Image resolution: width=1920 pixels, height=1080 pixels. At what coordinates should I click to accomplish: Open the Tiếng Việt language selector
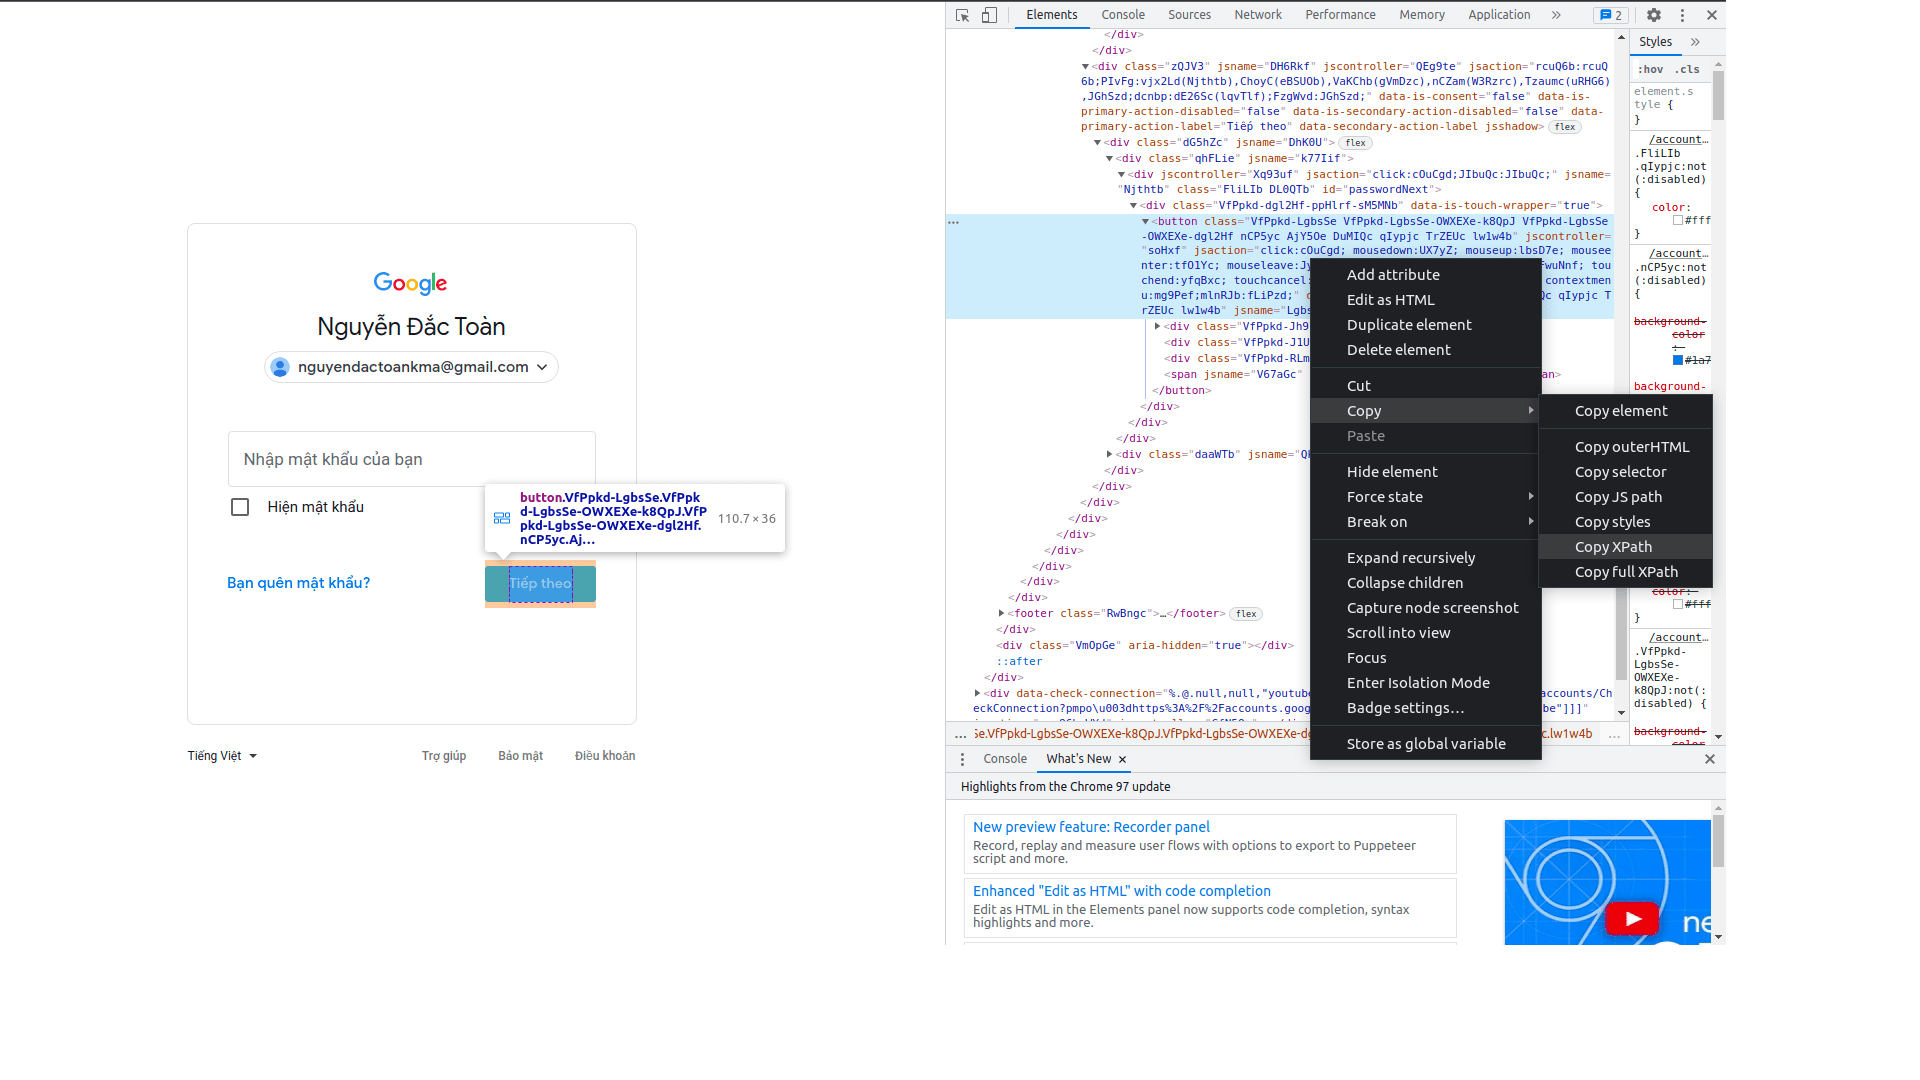221,756
